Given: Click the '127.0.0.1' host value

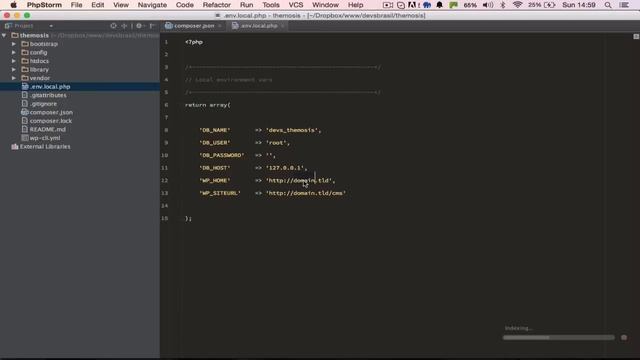Looking at the screenshot, I should [285, 168].
